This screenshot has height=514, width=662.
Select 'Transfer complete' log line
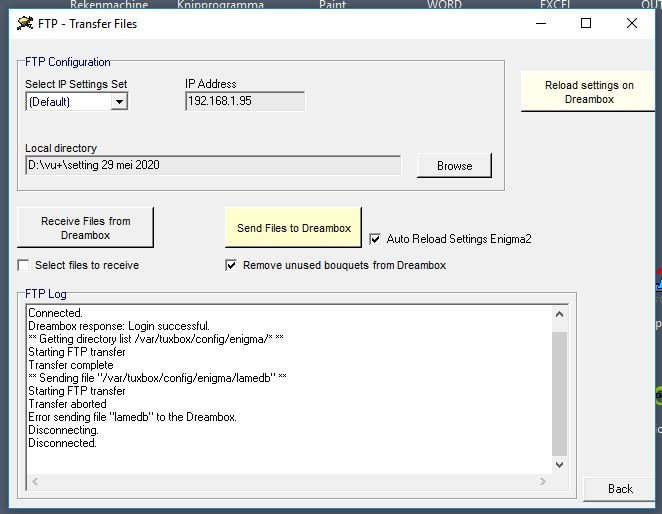tap(71, 365)
